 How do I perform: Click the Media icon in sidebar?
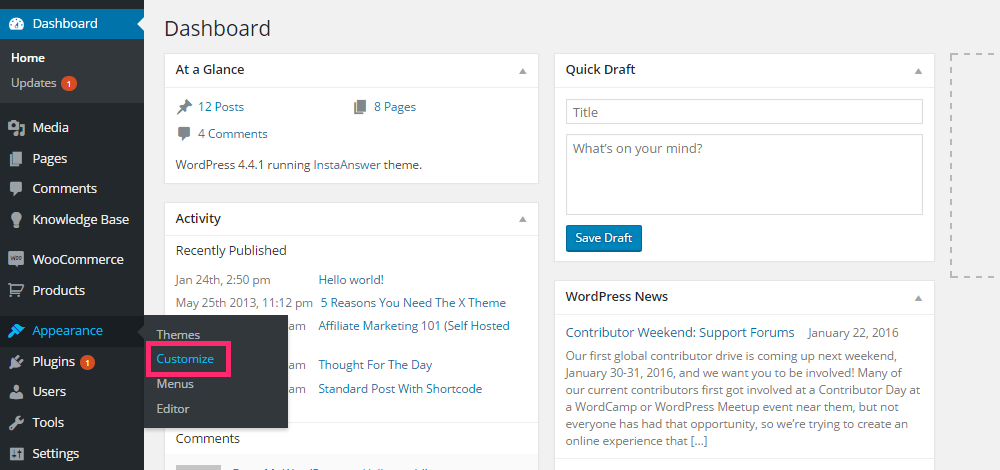click(17, 128)
